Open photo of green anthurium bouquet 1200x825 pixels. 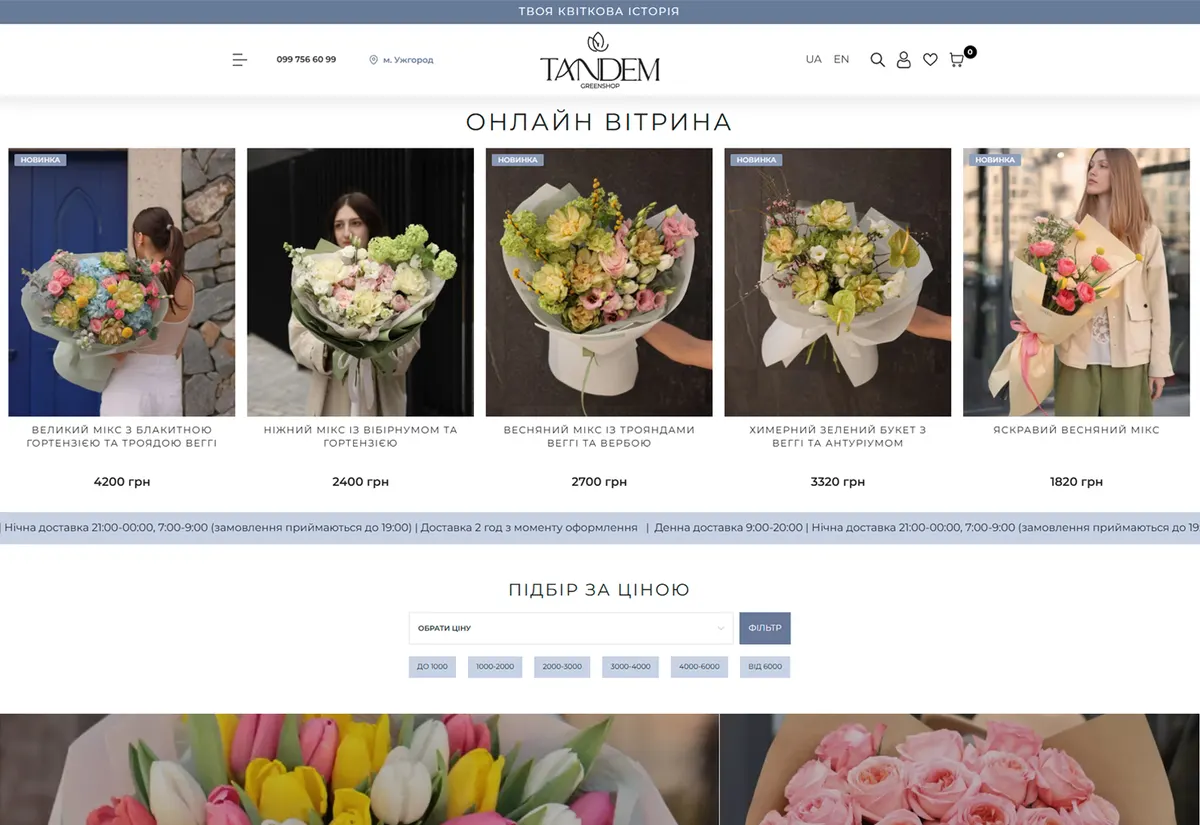tap(838, 283)
